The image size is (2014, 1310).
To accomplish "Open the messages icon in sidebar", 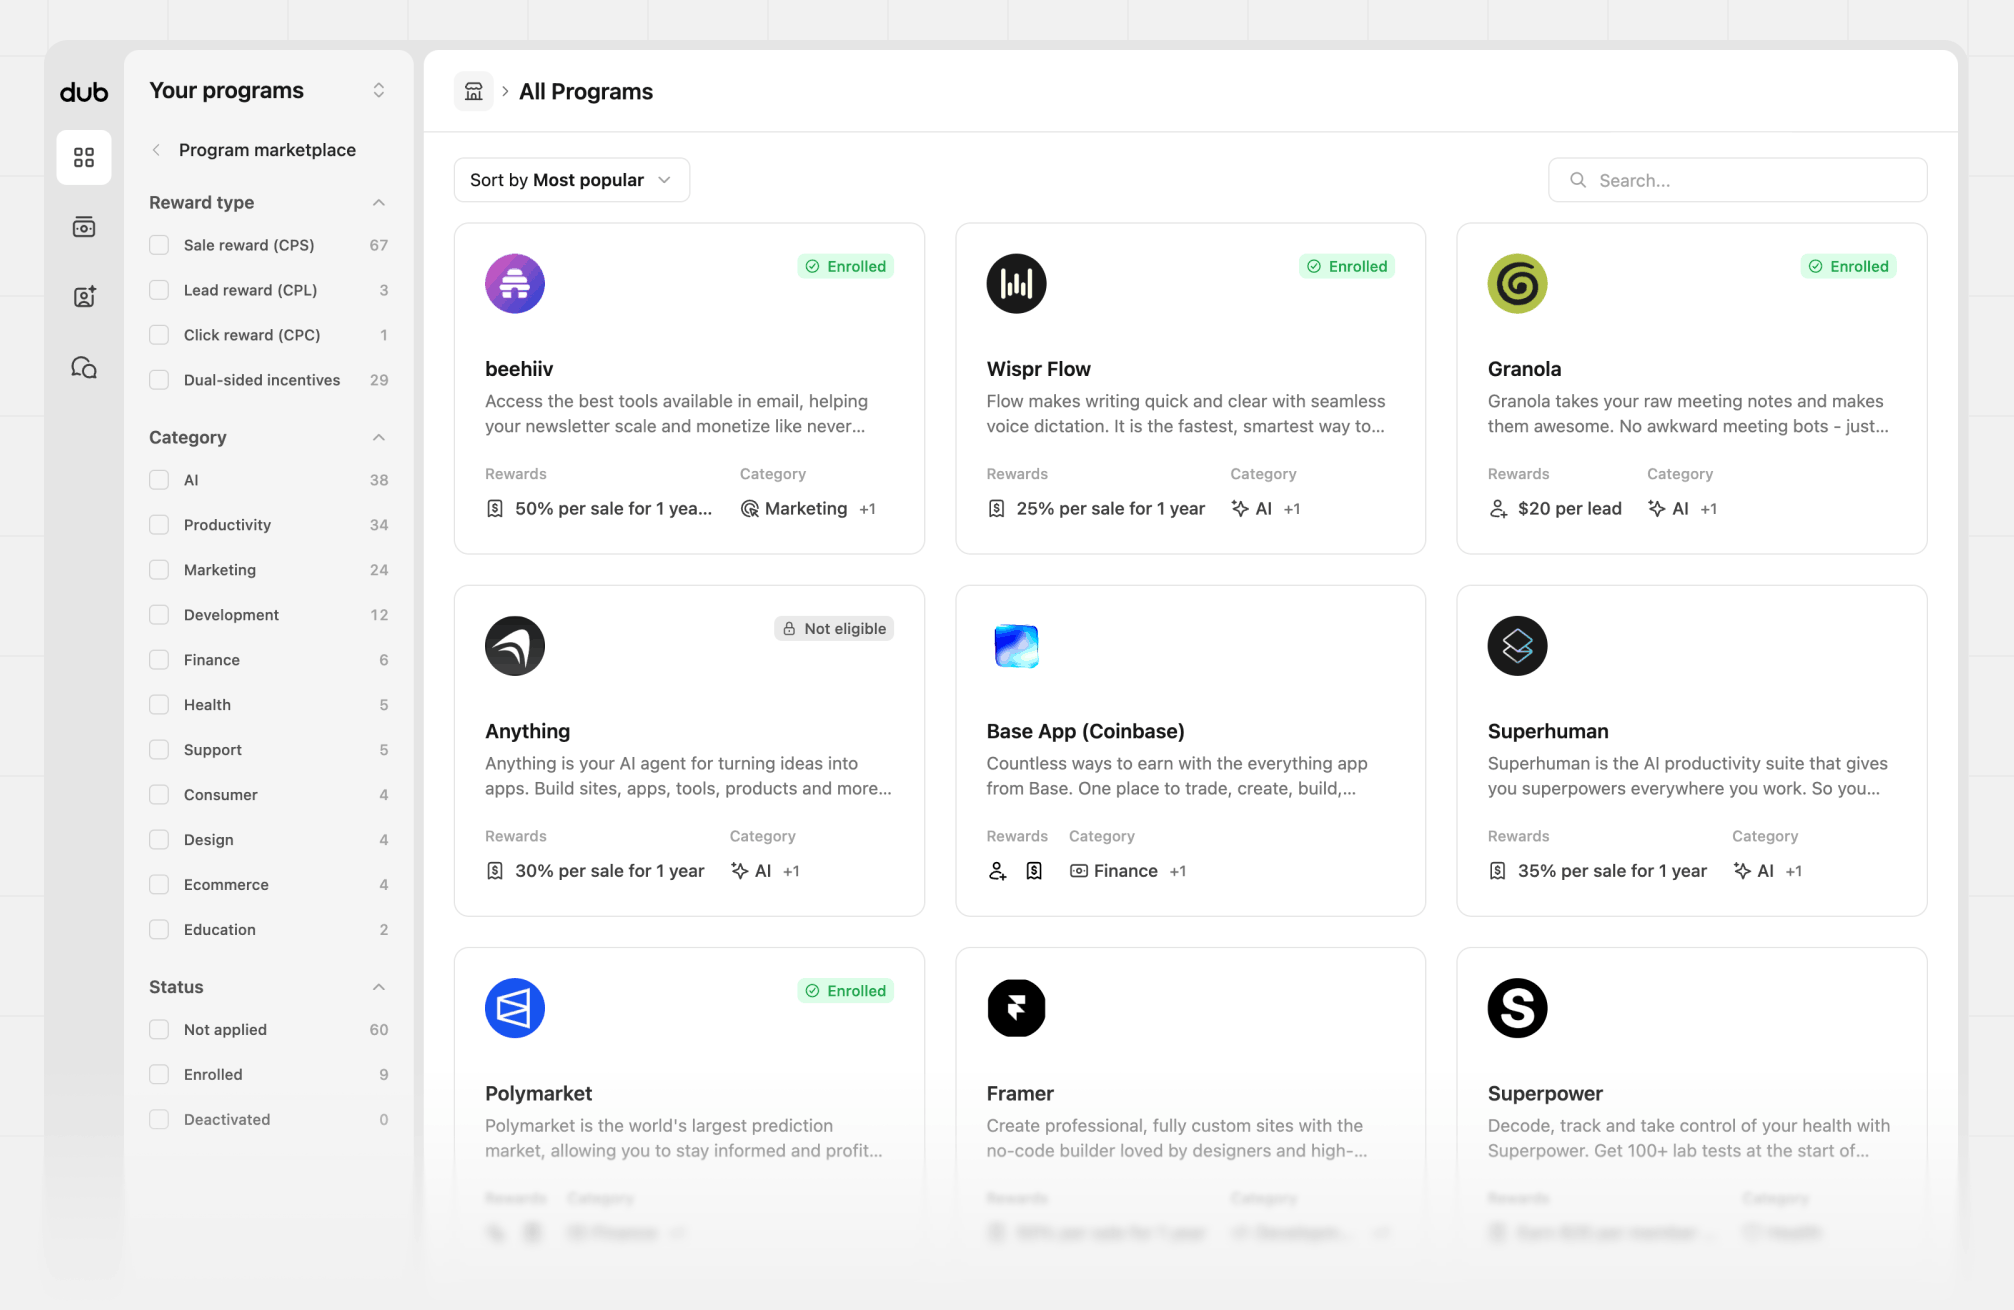I will click(x=84, y=367).
